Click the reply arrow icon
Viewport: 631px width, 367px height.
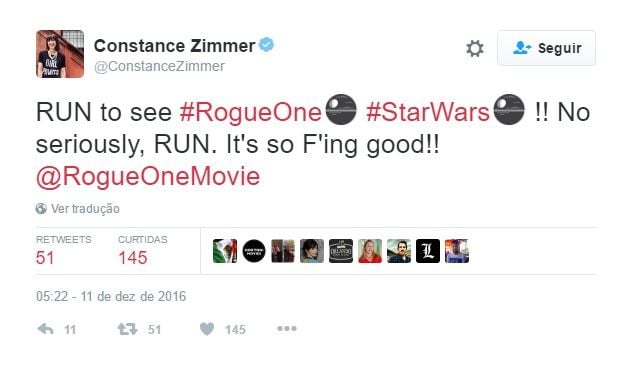pyautogui.click(x=45, y=329)
